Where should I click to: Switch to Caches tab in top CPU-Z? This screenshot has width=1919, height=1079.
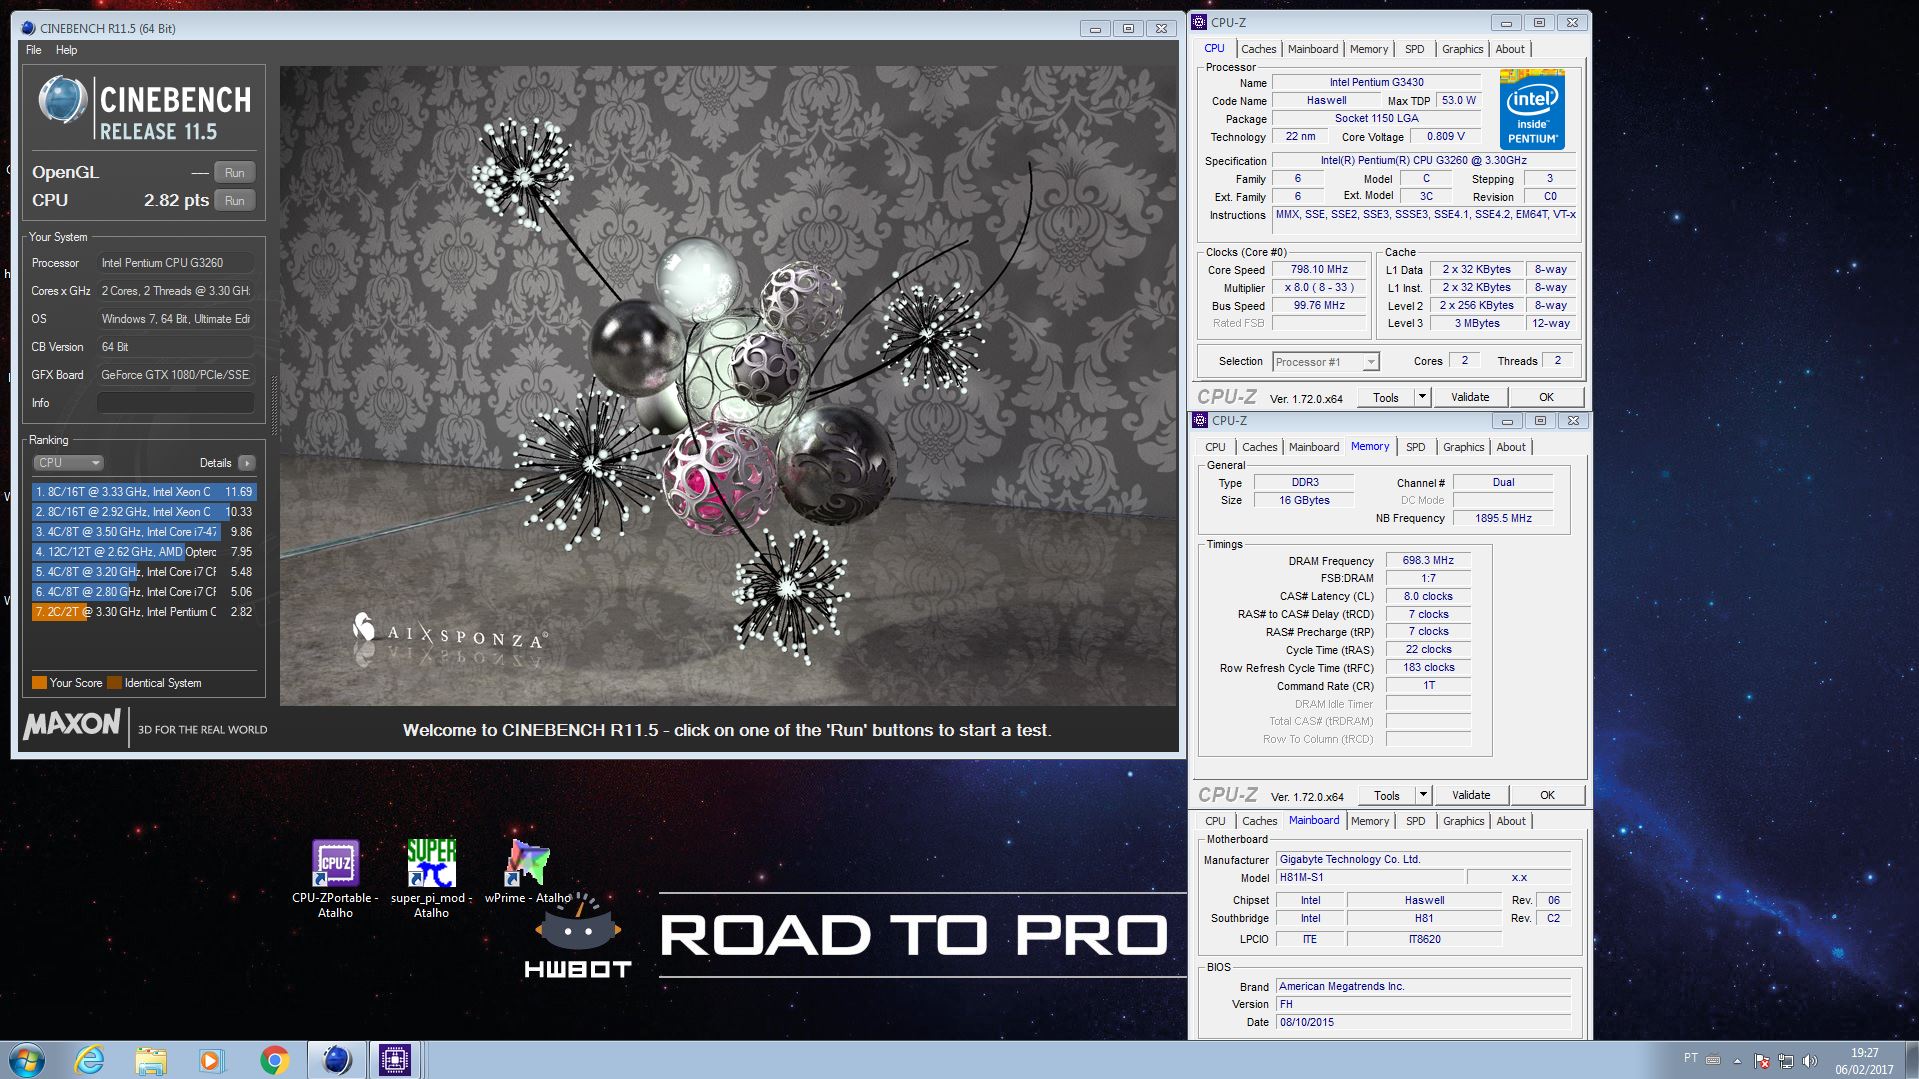[1258, 49]
